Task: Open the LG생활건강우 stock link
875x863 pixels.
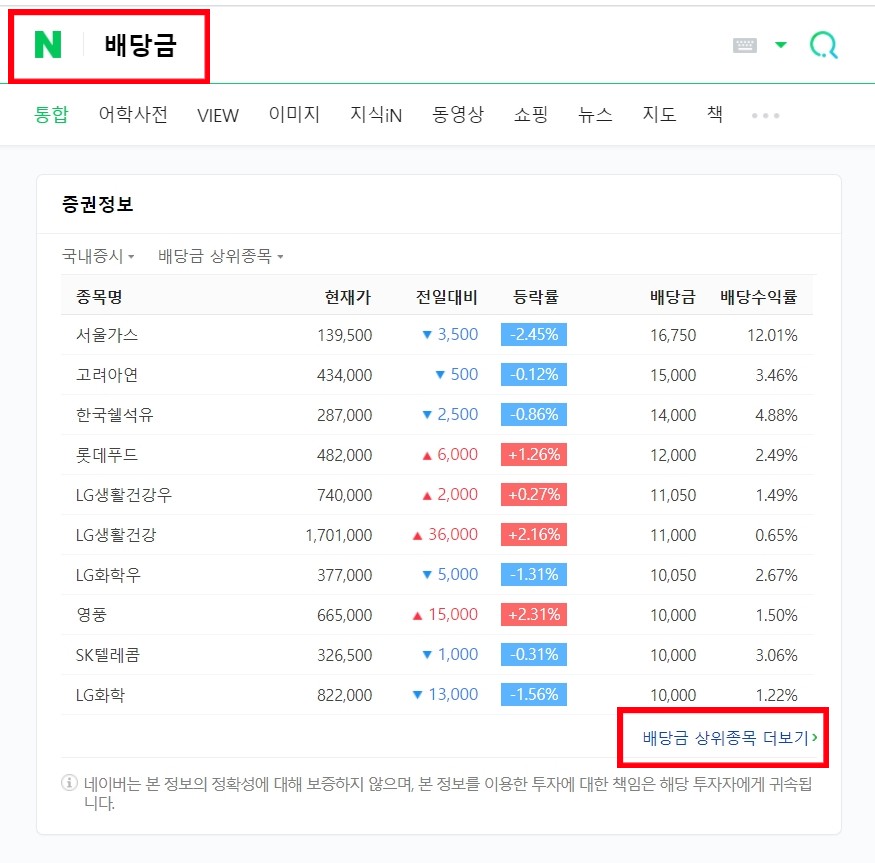Action: [123, 495]
